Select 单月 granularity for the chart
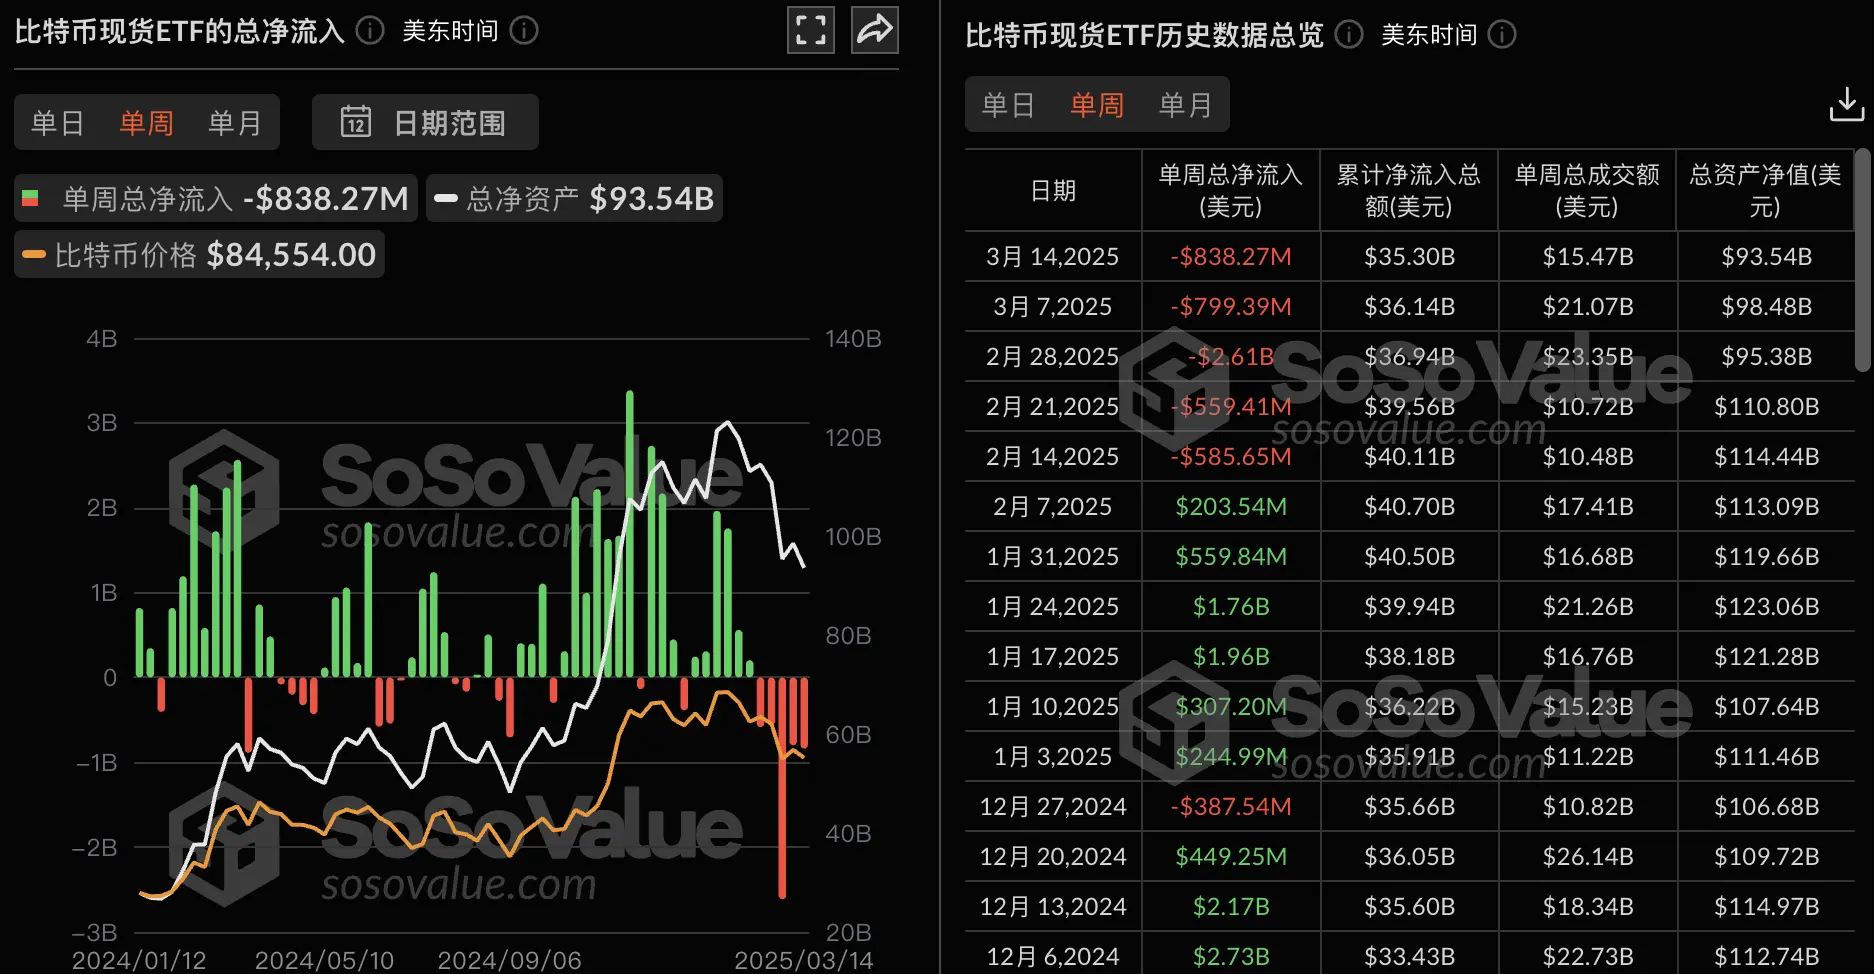The image size is (1874, 974). 234,121
